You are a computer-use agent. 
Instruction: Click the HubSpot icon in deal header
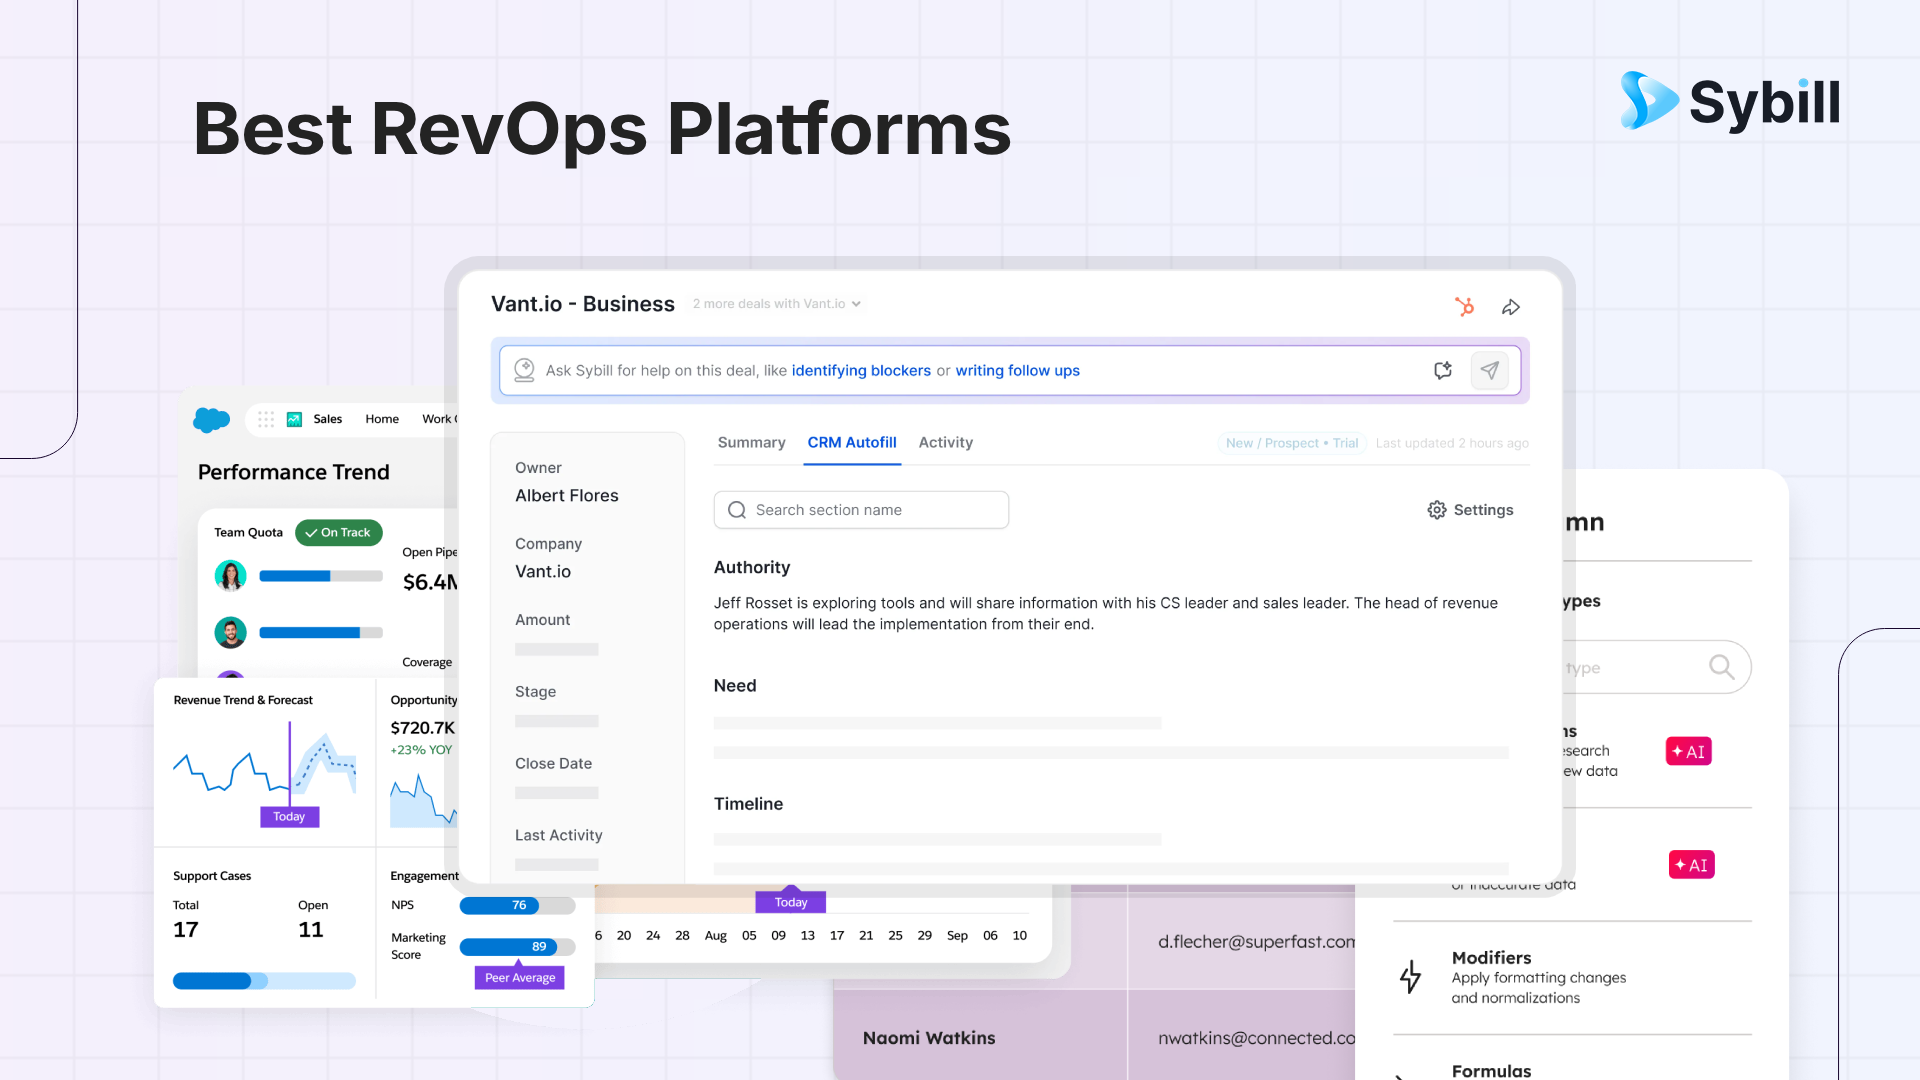click(1464, 306)
